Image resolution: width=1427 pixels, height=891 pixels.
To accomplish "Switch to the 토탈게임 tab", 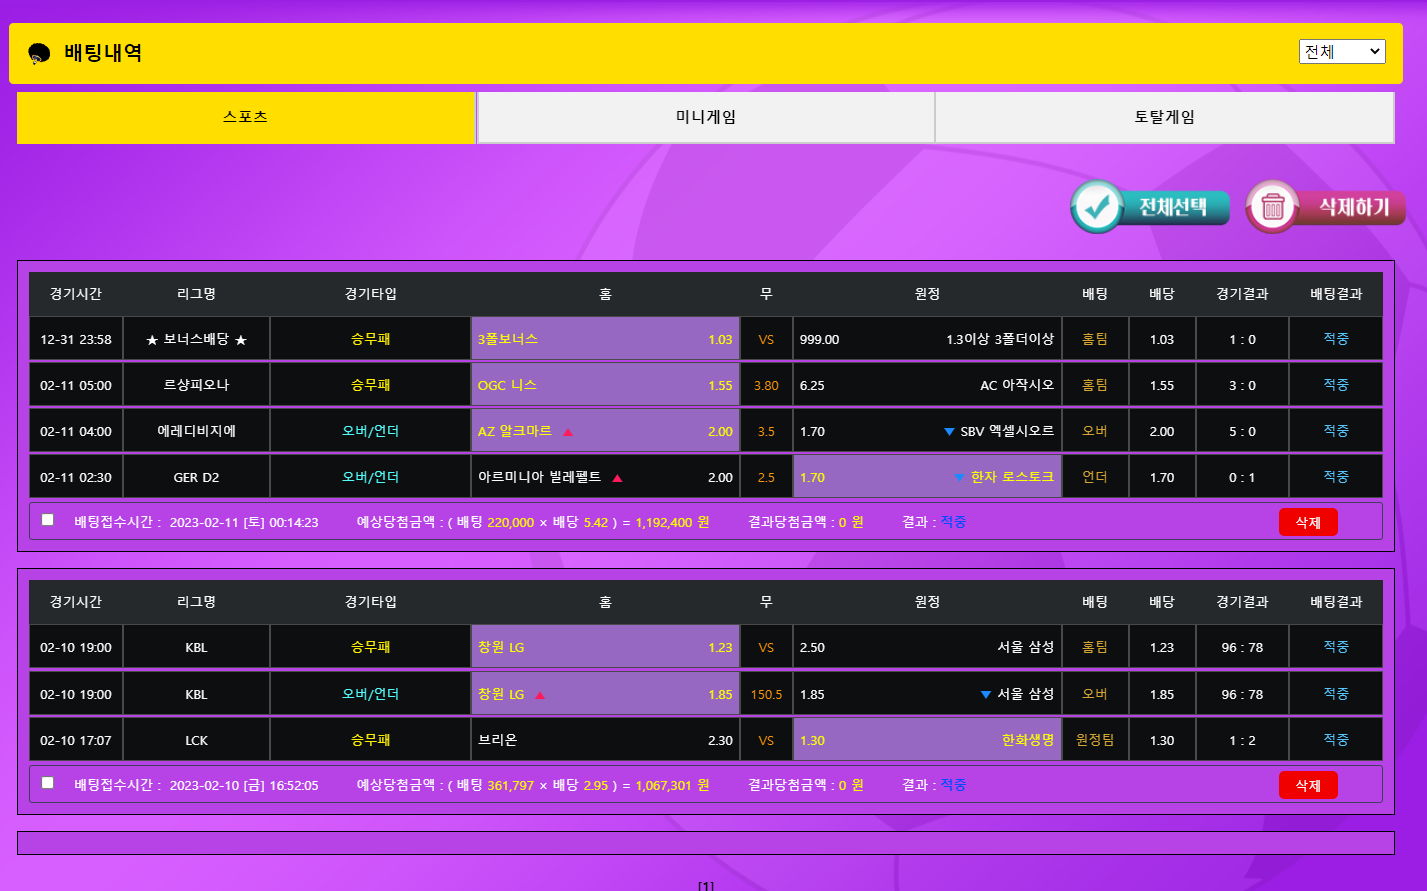I will pos(1164,117).
